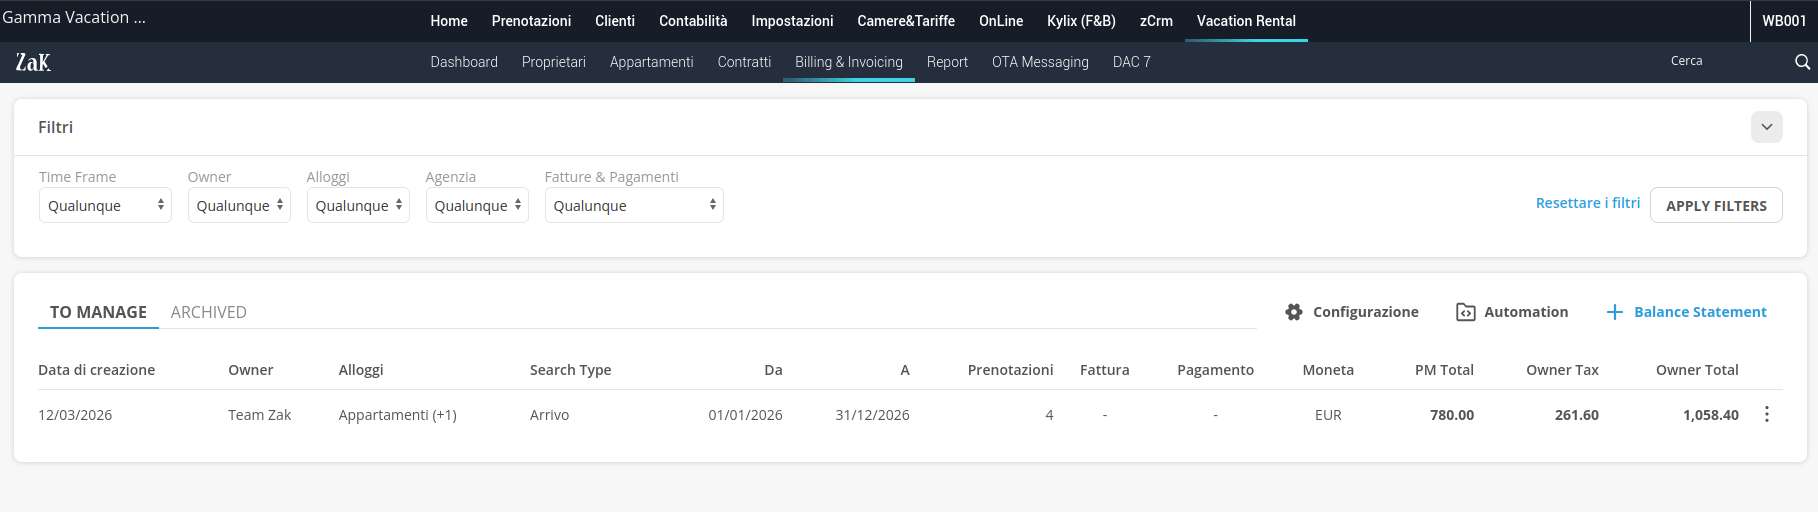Open the DAC 7 section

tap(1131, 62)
